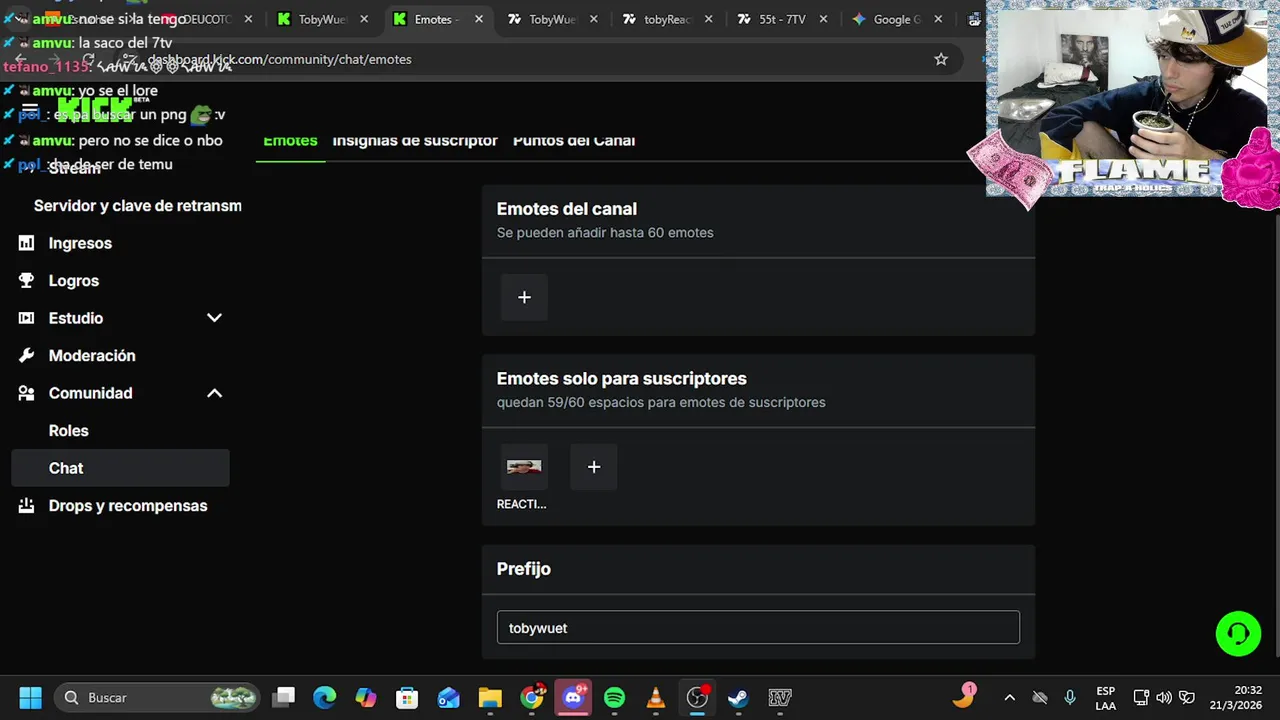Open the Windows Start menu
The width and height of the screenshot is (1280, 720).
tap(30, 697)
